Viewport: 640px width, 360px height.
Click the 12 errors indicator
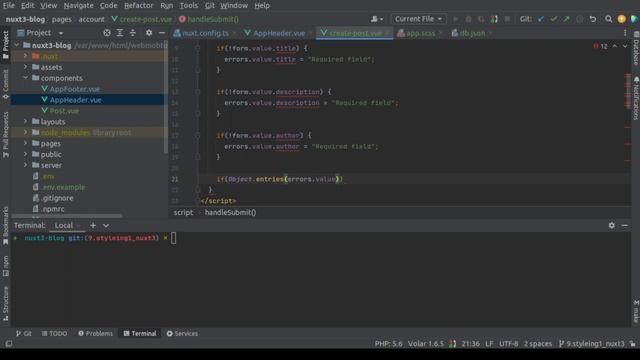(x=600, y=46)
